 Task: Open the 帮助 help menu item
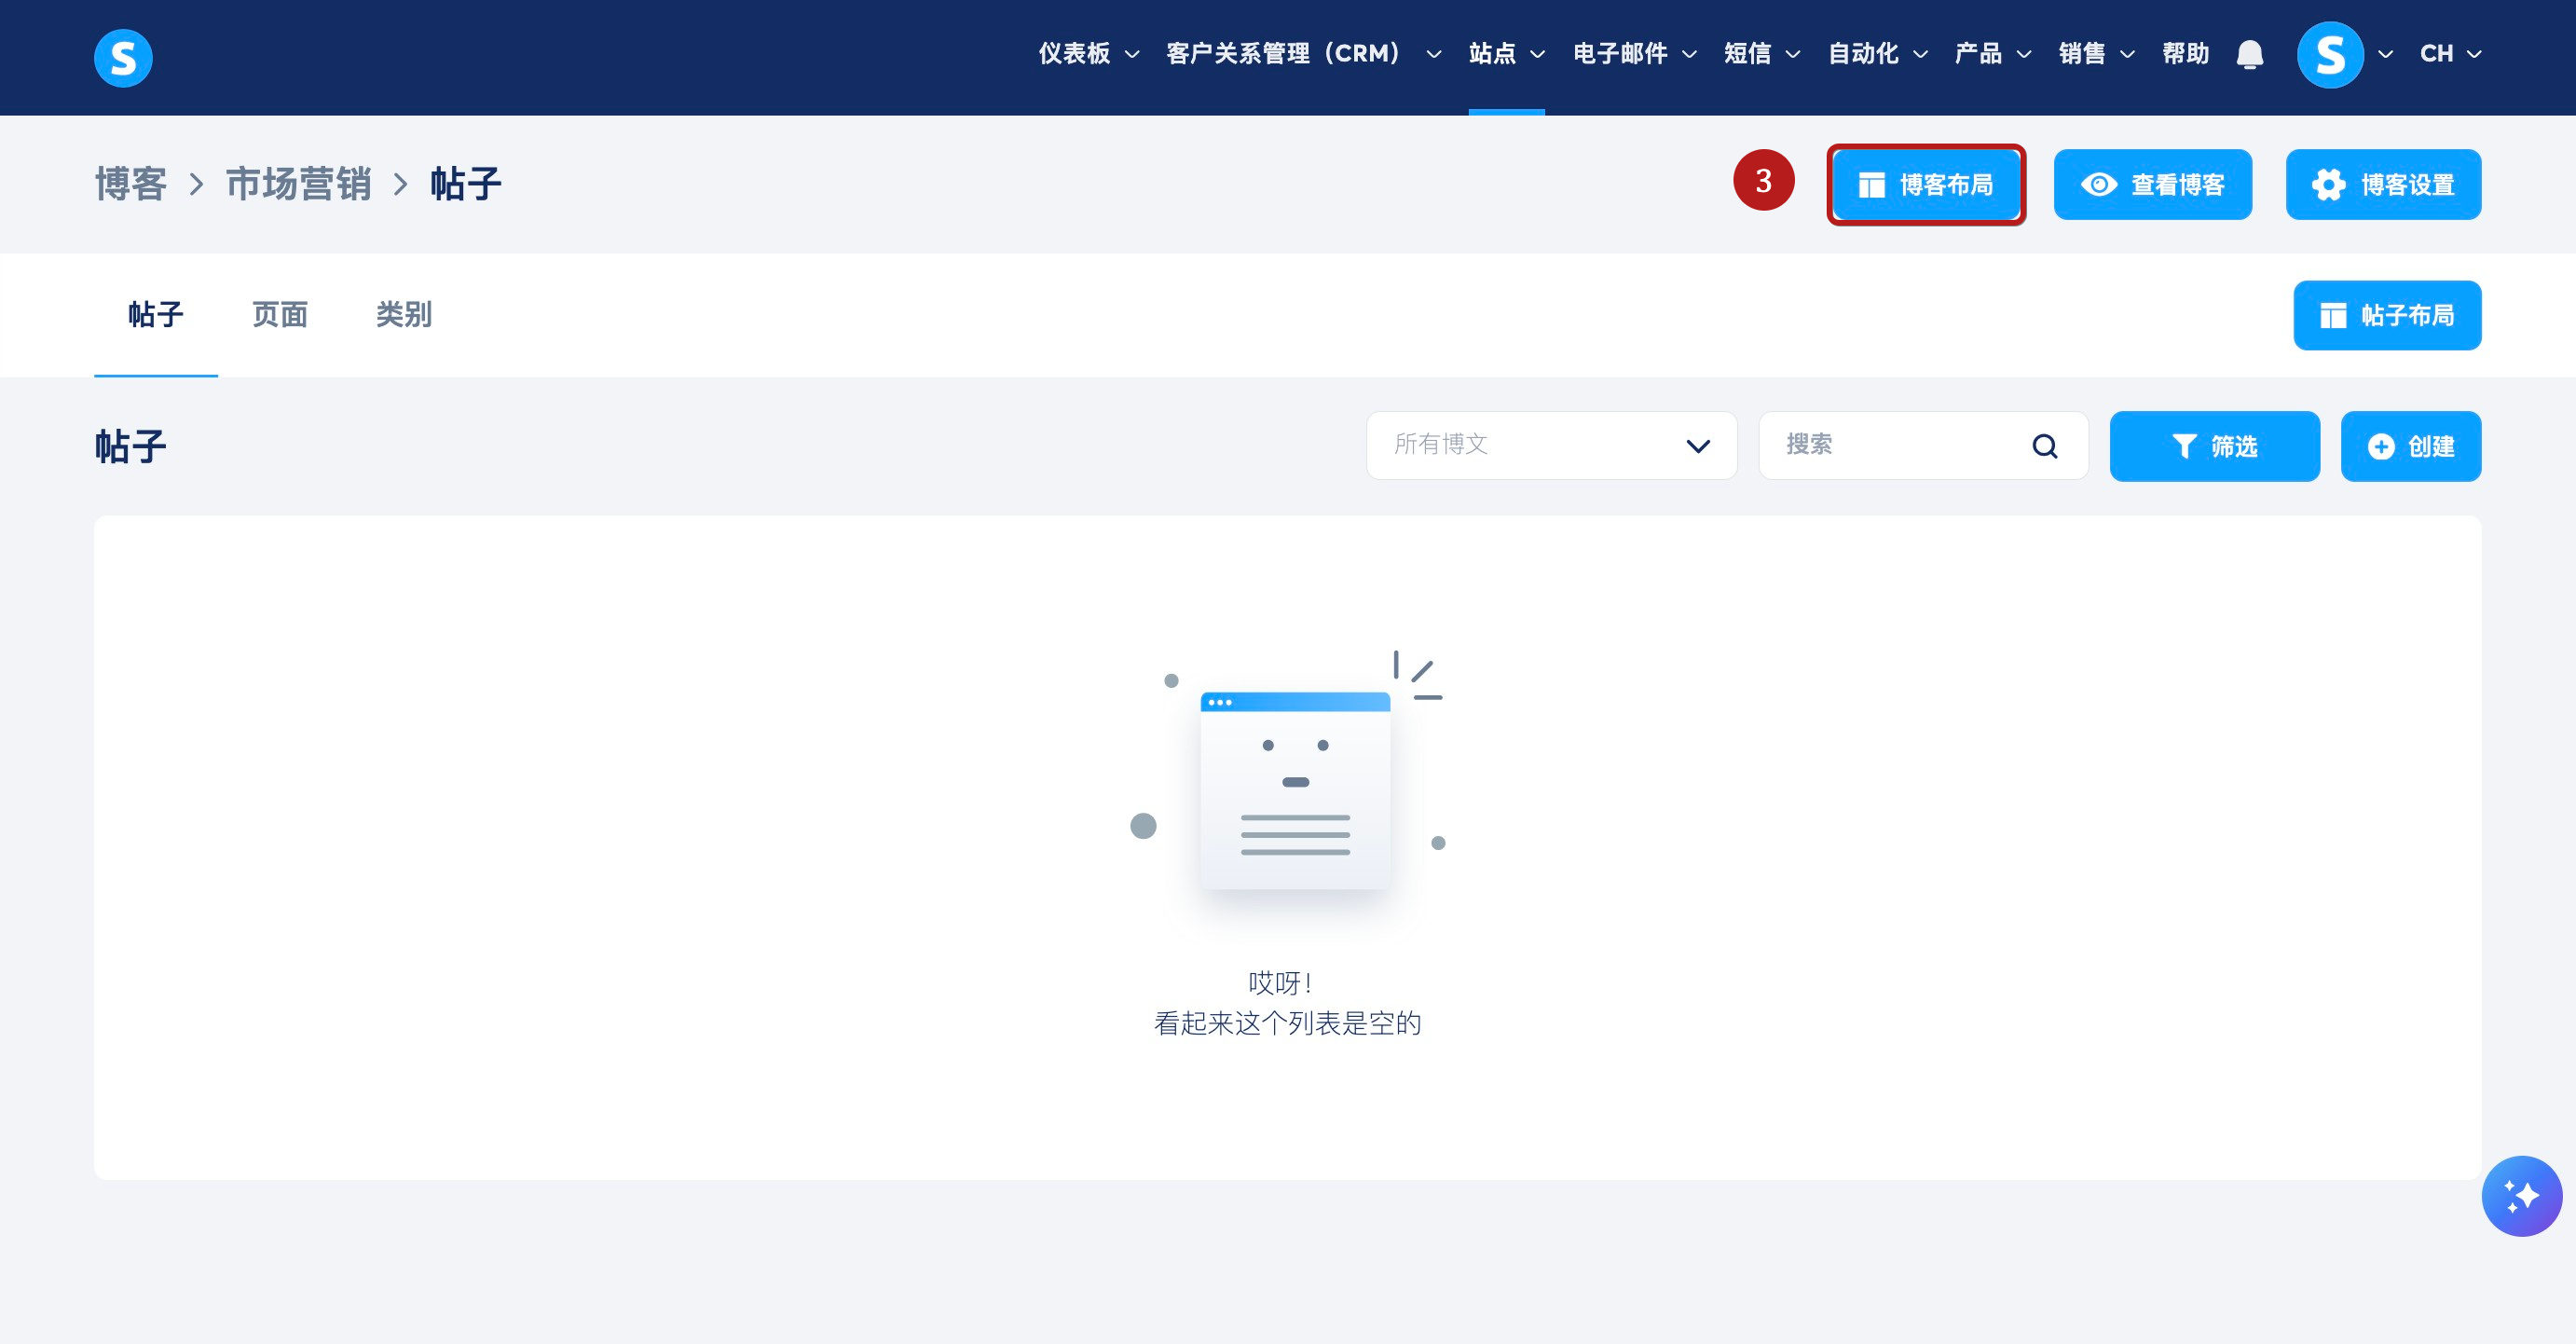pyautogui.click(x=2184, y=54)
